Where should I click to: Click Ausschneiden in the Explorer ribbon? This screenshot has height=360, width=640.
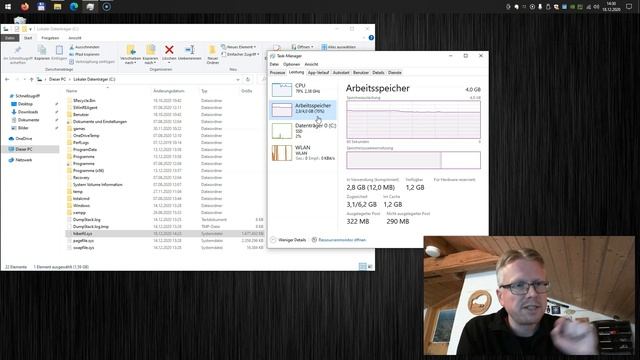point(84,47)
